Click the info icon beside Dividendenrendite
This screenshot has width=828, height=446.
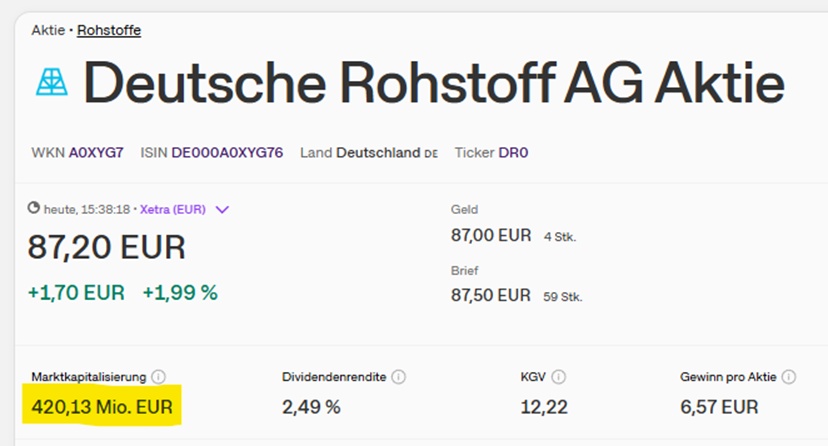[399, 377]
